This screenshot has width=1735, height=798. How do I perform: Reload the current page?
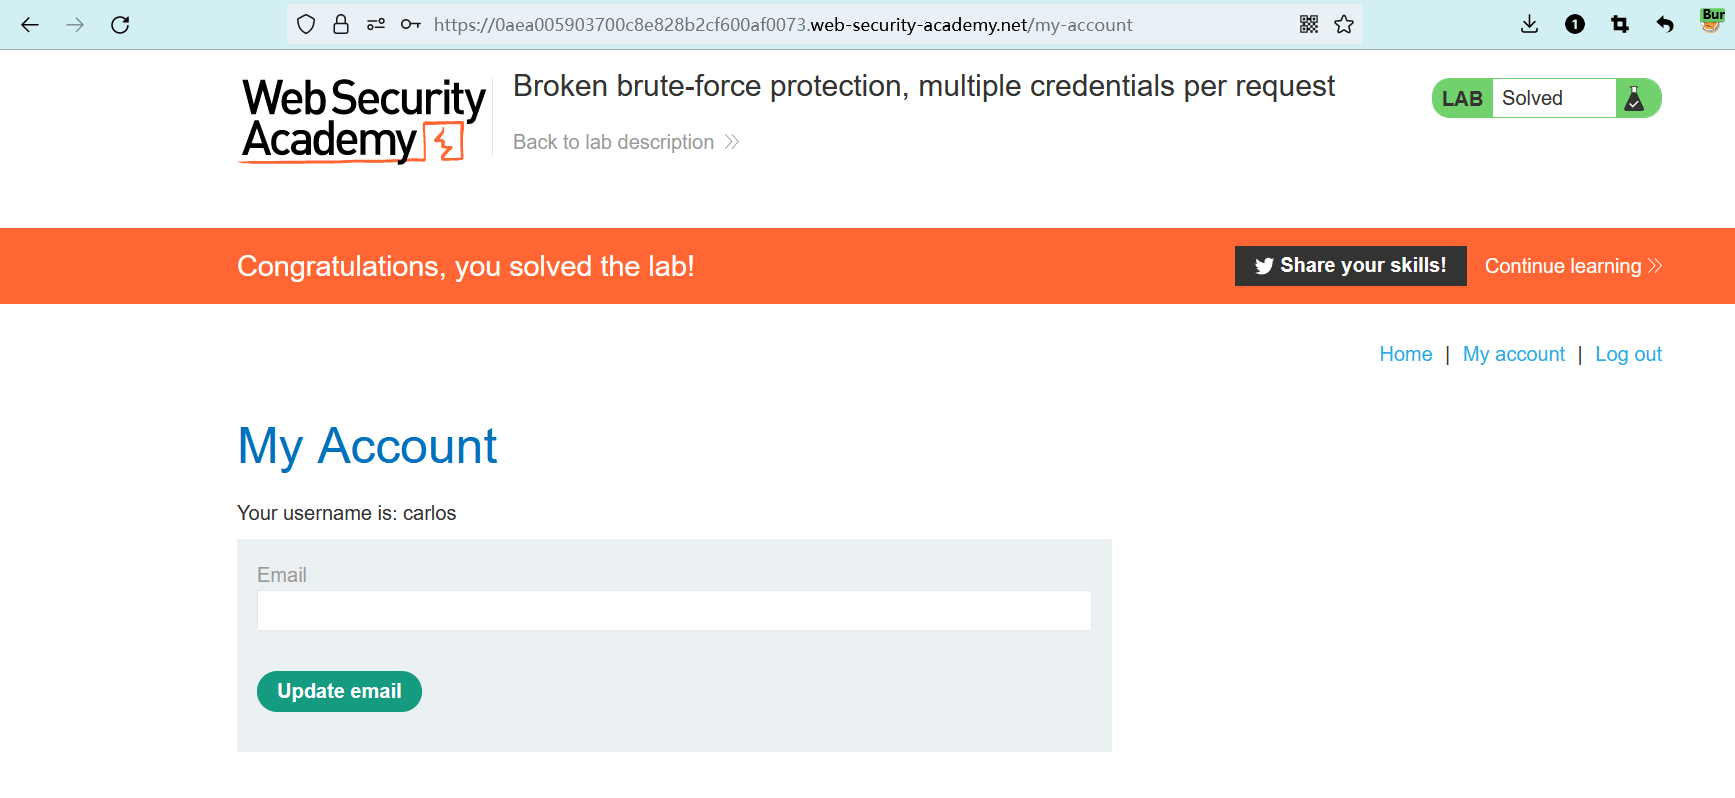point(120,25)
